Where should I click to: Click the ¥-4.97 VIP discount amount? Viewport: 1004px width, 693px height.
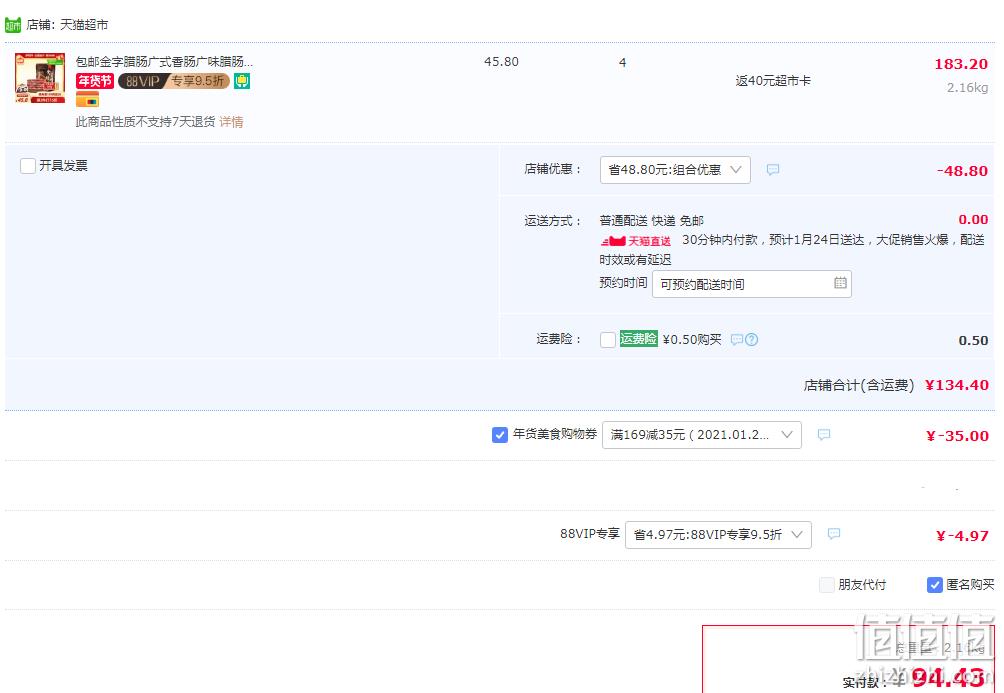click(x=962, y=536)
